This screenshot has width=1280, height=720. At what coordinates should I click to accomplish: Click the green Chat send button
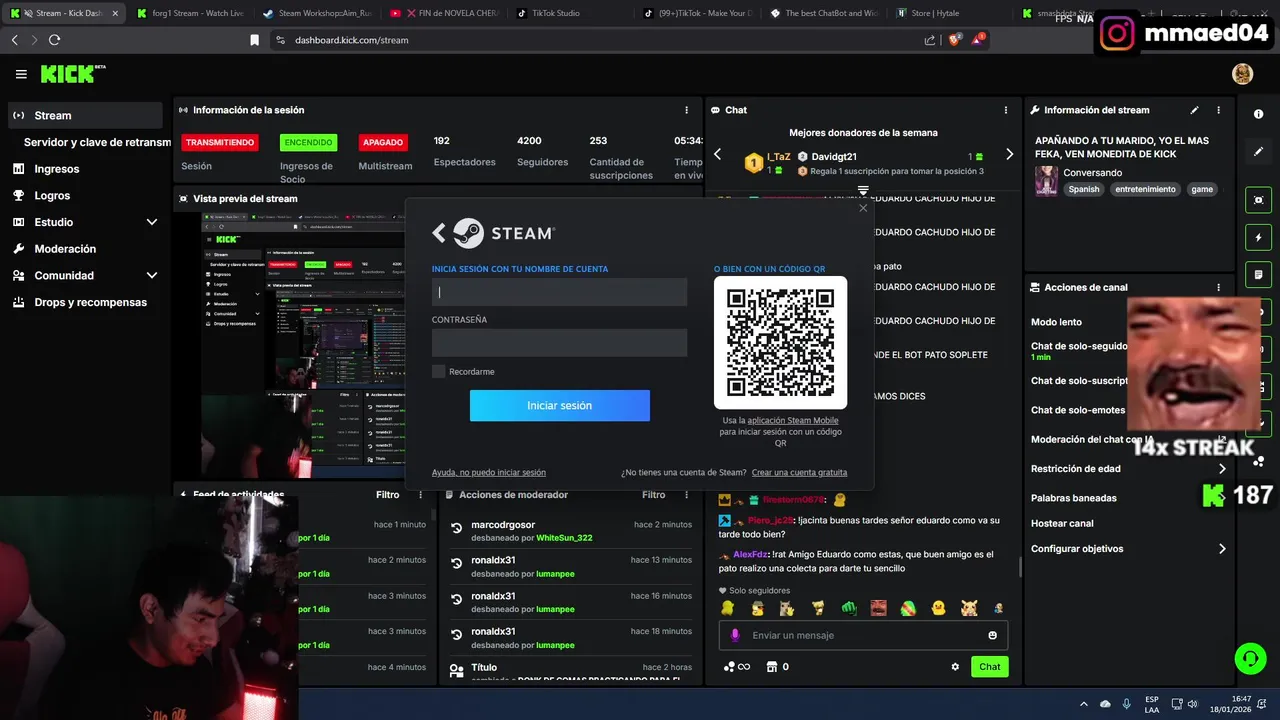click(x=989, y=667)
